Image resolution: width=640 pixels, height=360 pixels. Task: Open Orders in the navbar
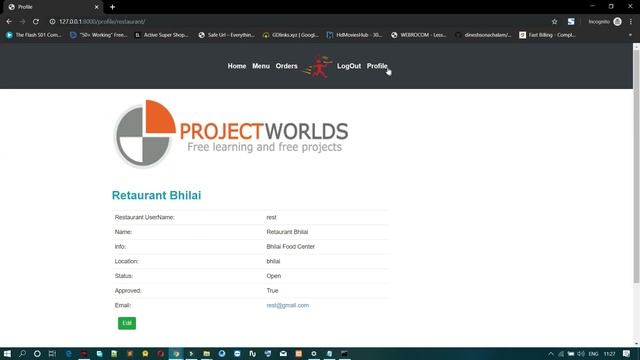coord(287,66)
